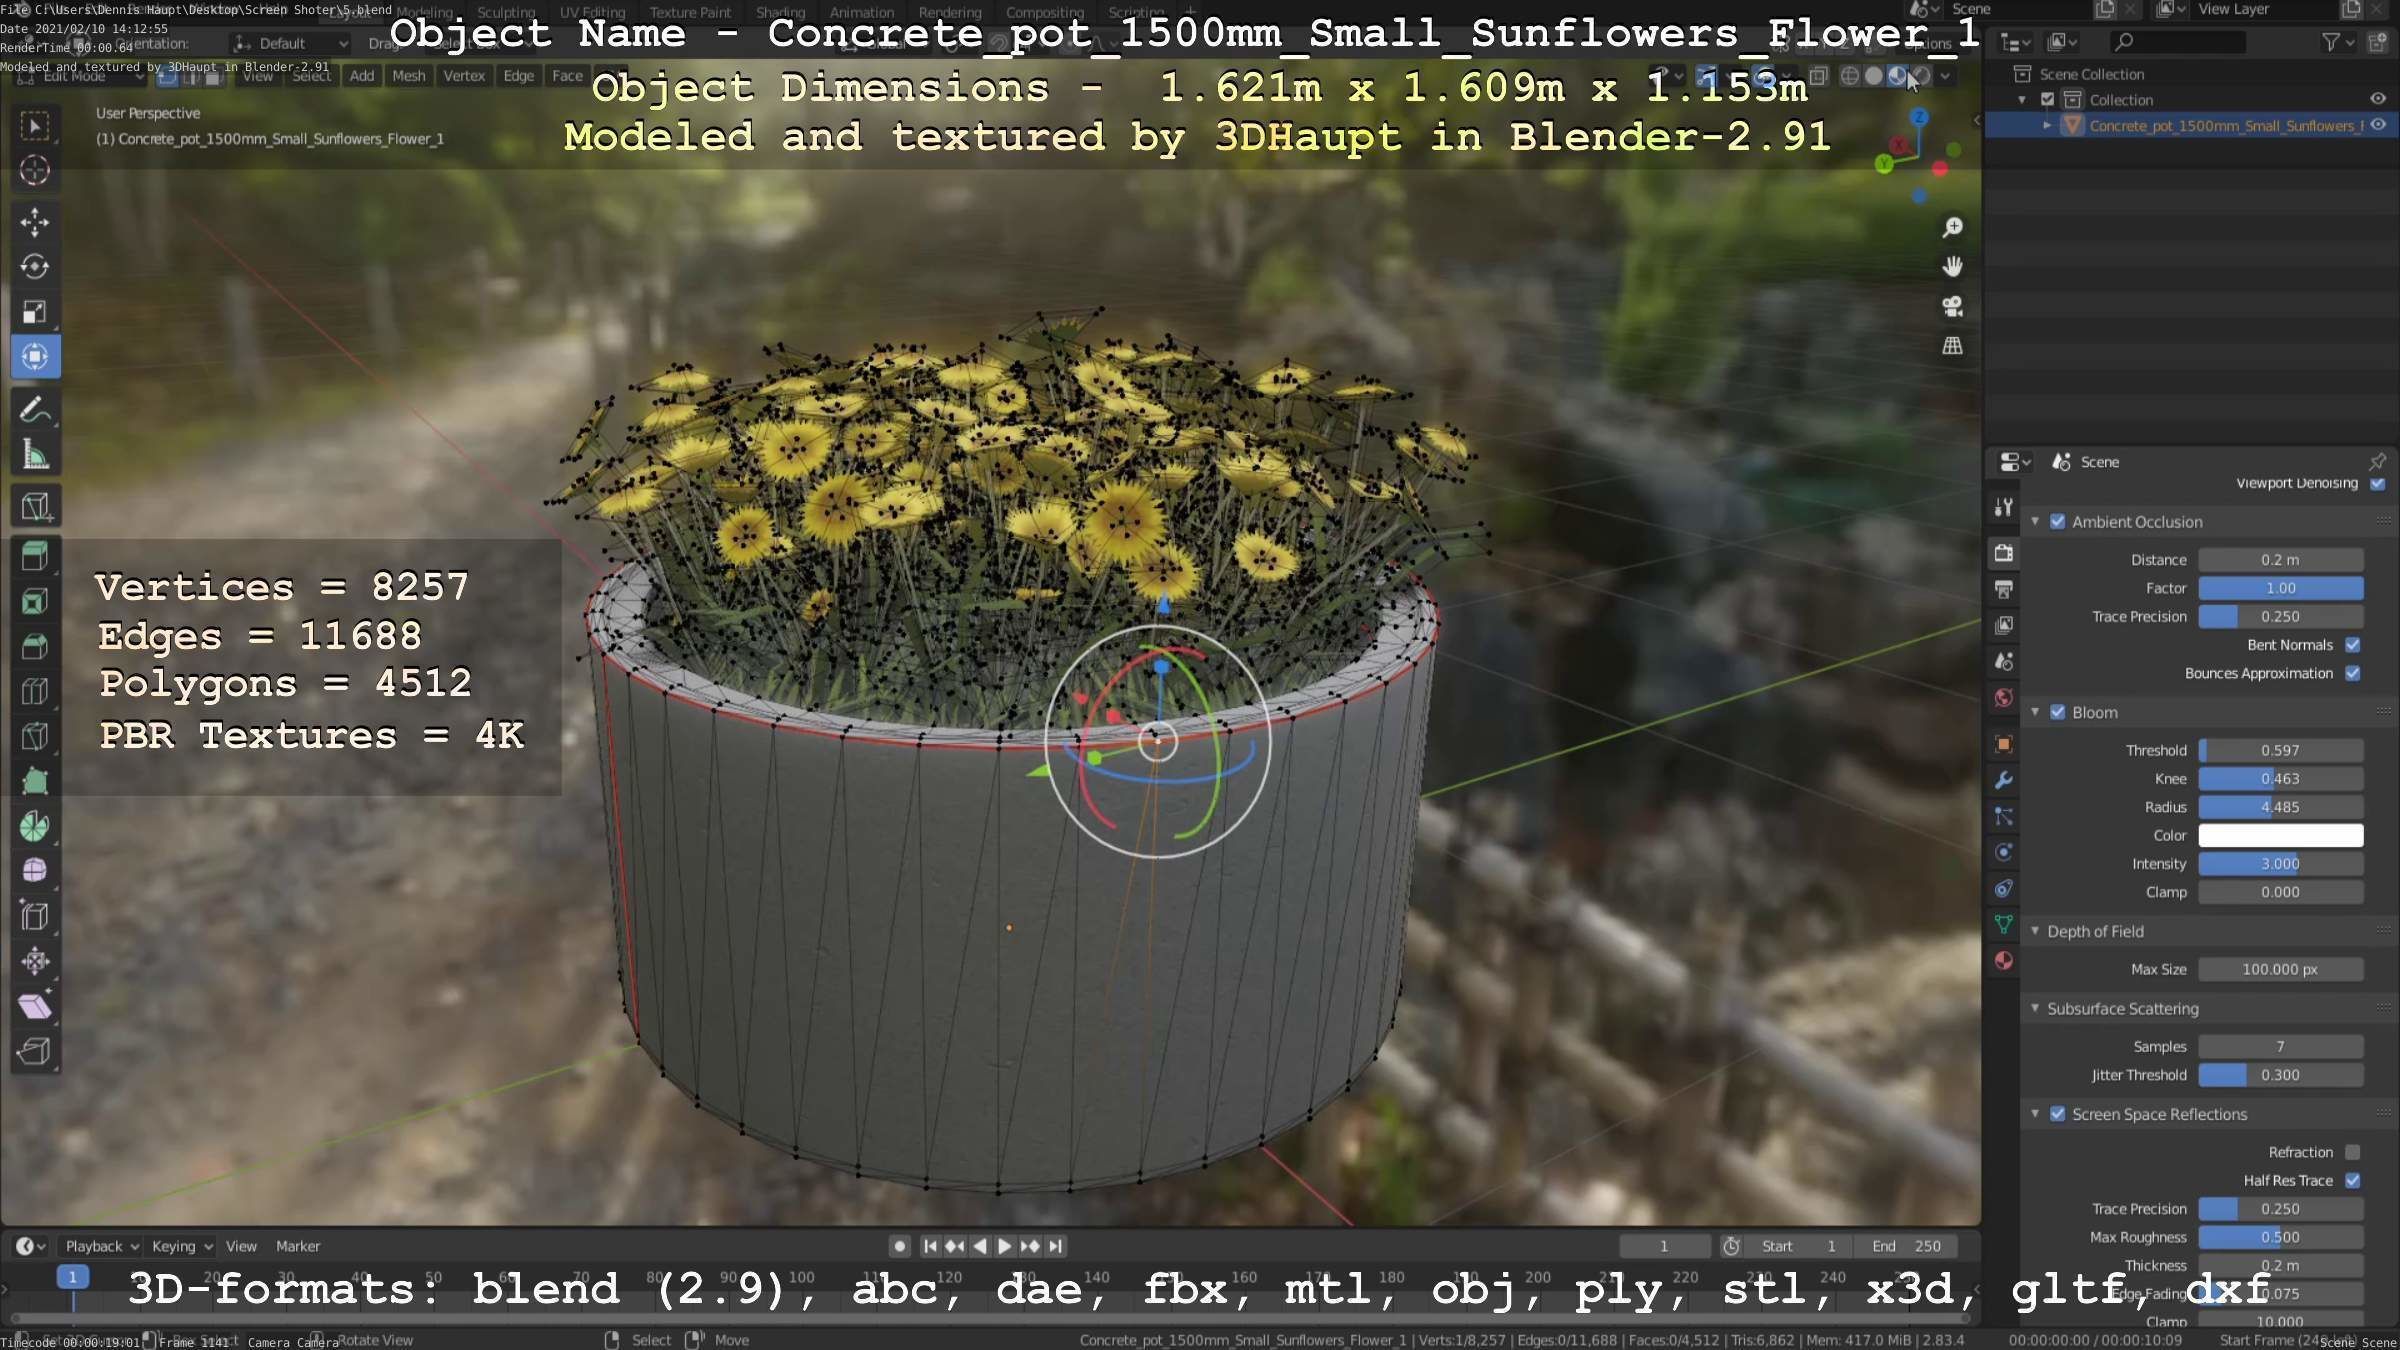
Task: Jump to the last frame
Action: pyautogui.click(x=1055, y=1246)
